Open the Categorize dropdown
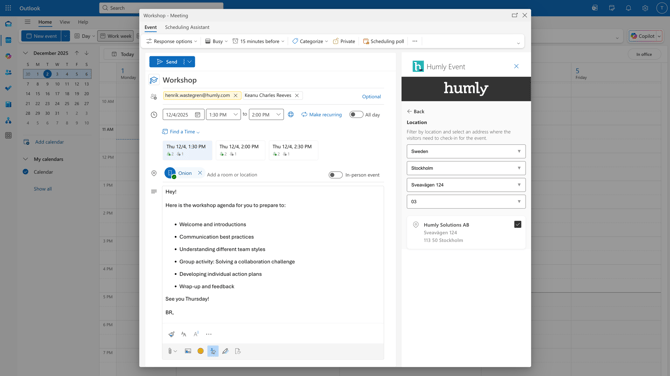670x376 pixels. pyautogui.click(x=310, y=41)
